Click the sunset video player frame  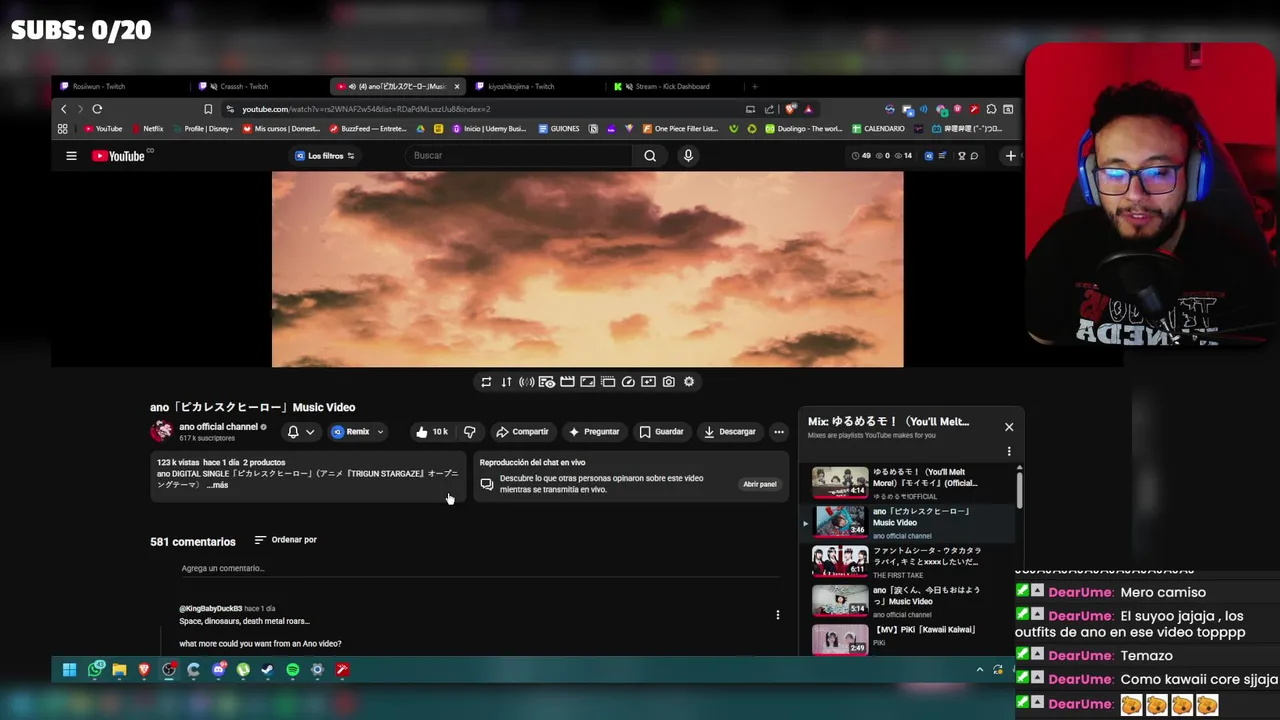click(x=587, y=269)
